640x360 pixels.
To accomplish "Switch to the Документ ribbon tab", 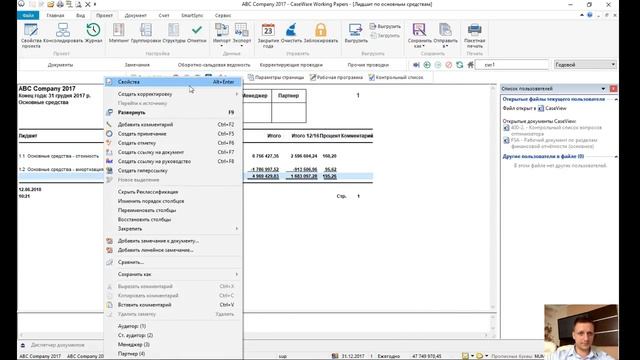I will point(136,15).
